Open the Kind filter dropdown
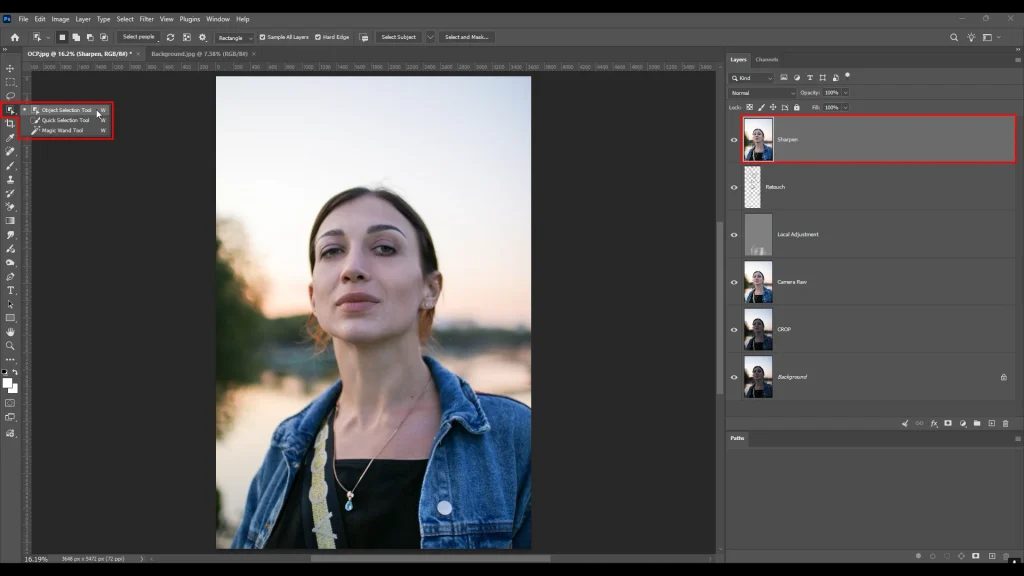1024x576 pixels. pos(751,78)
